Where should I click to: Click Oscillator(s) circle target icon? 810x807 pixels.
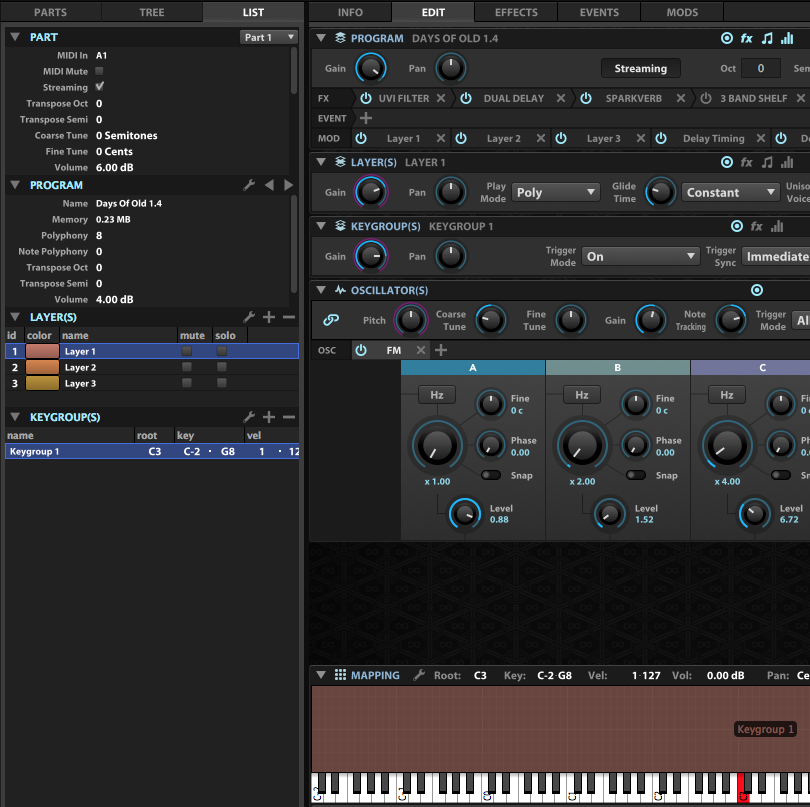click(x=756, y=290)
